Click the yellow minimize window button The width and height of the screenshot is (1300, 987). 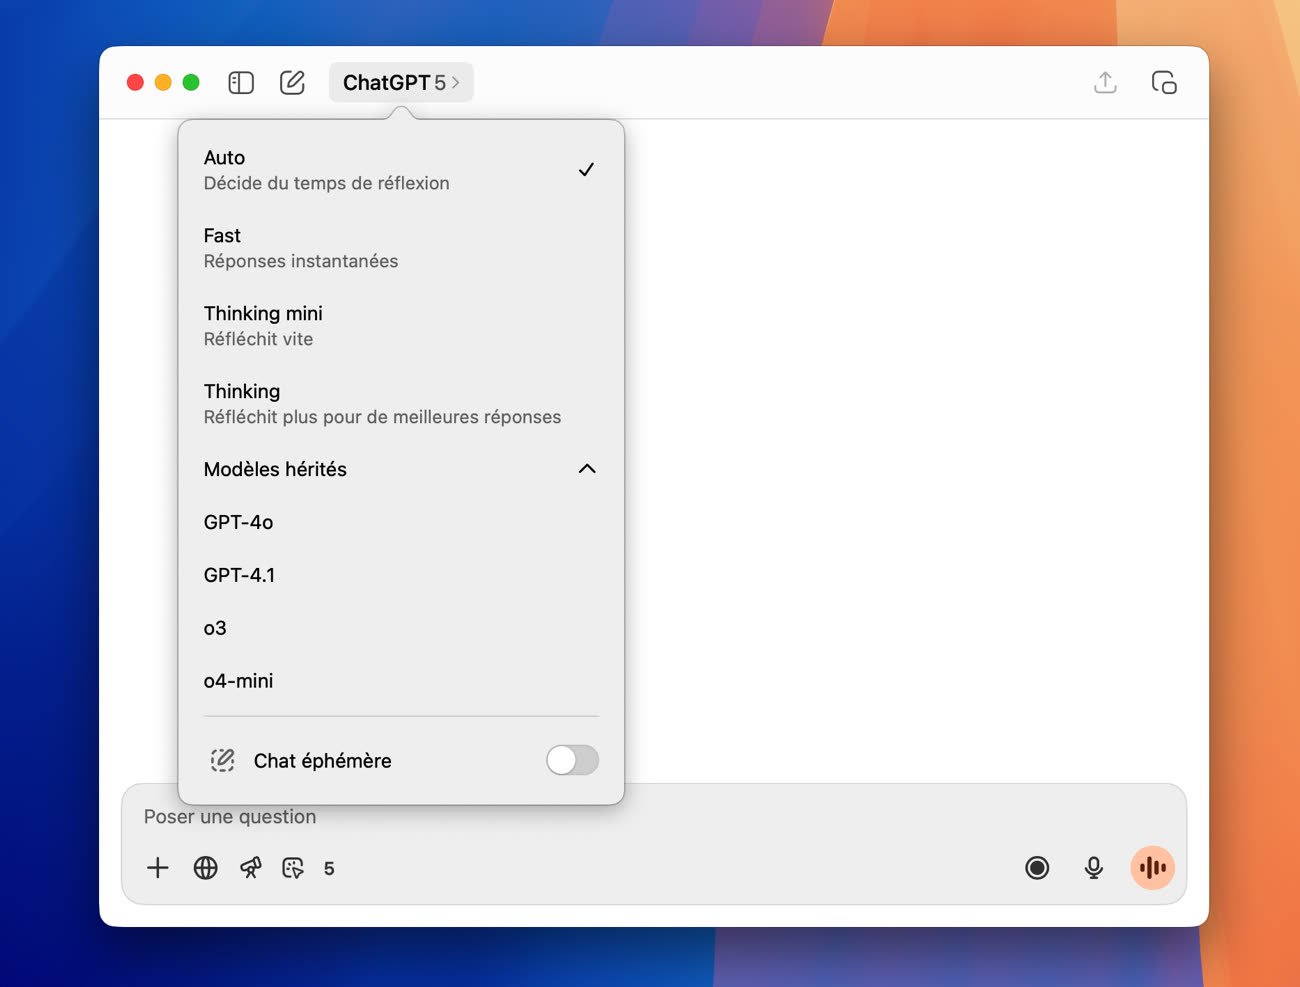163,82
